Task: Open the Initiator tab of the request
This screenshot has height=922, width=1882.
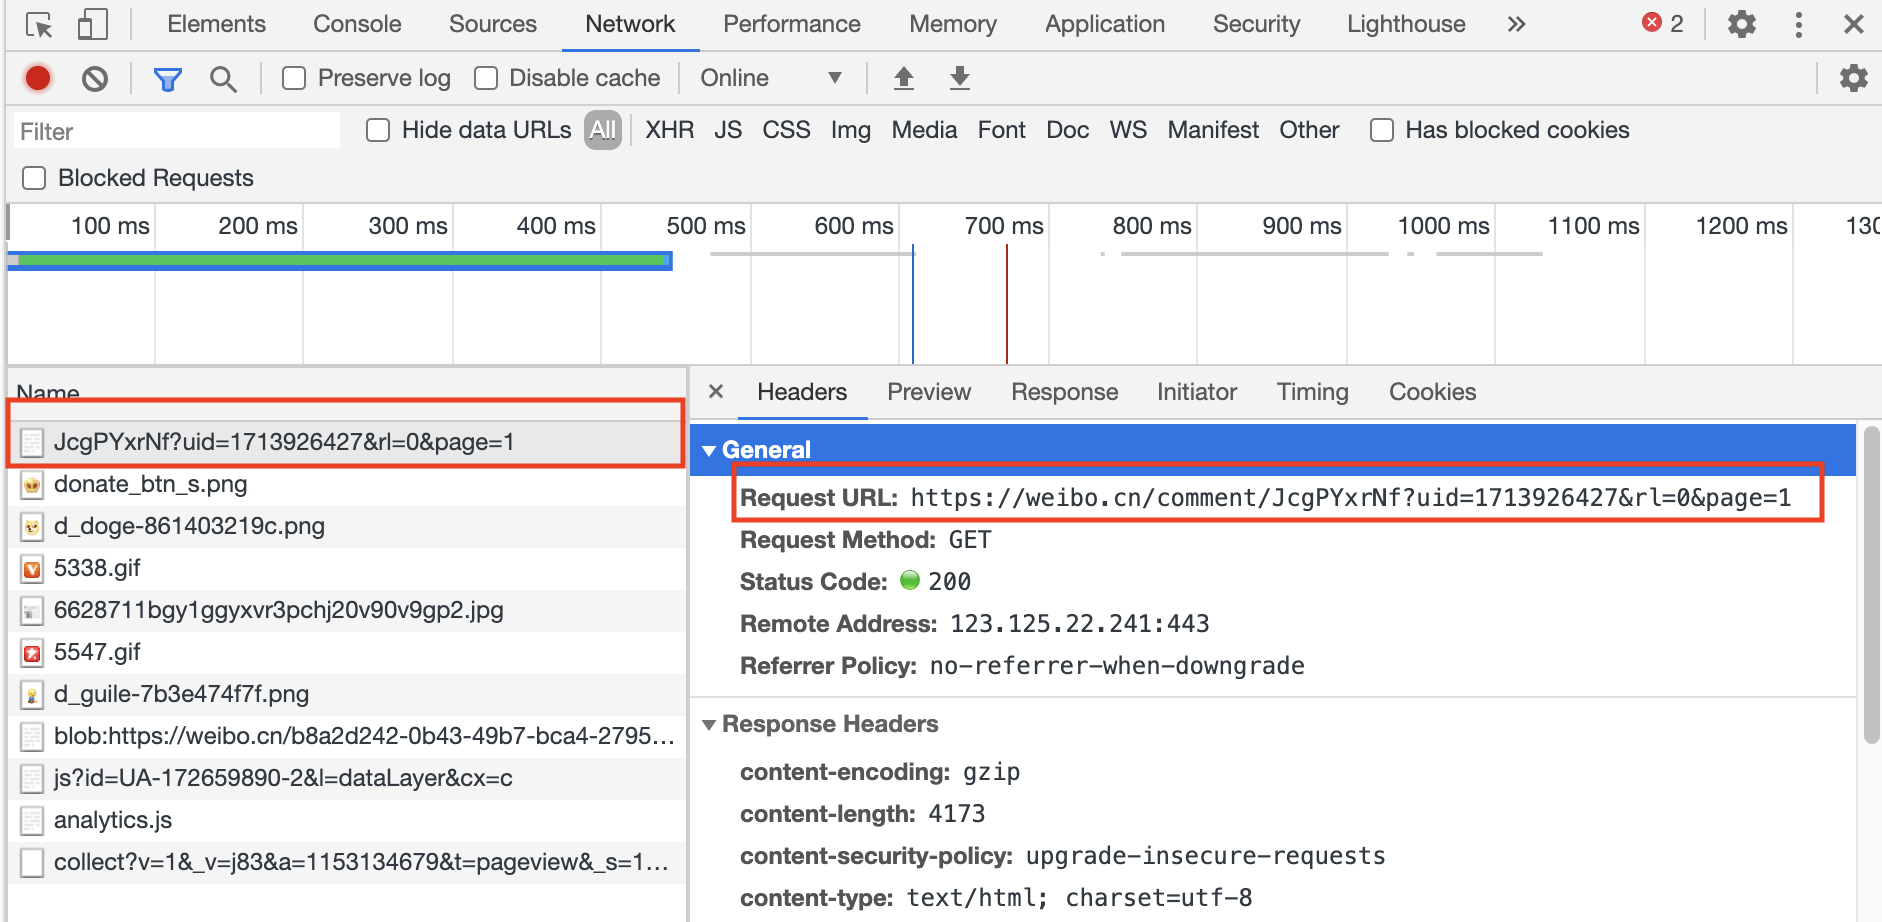Action: coord(1197,392)
